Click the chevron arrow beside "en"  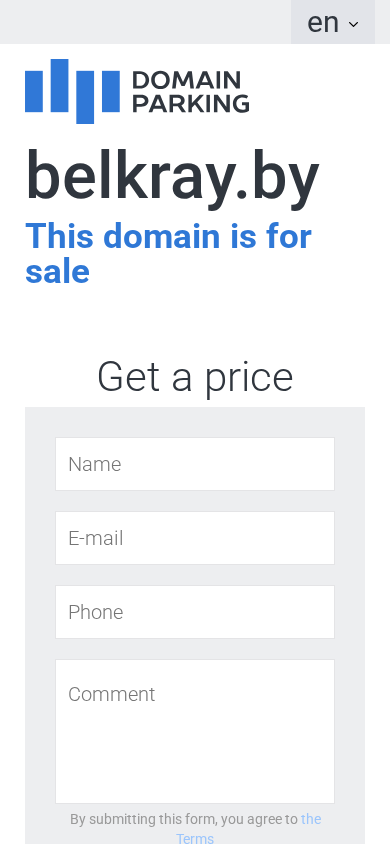pyautogui.click(x=353, y=24)
